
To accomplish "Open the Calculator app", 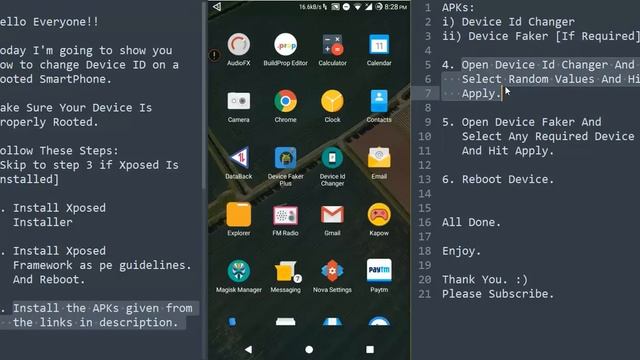I will point(332,50).
